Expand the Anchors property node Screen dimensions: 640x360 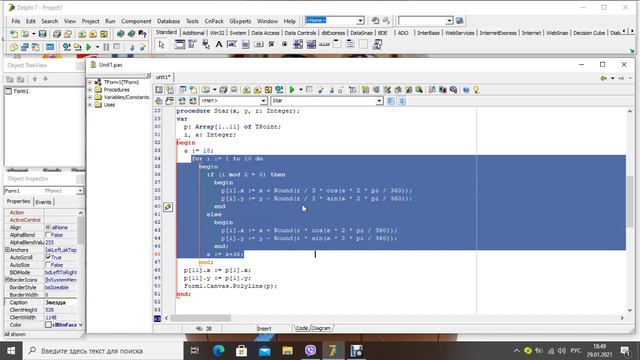click(7, 250)
